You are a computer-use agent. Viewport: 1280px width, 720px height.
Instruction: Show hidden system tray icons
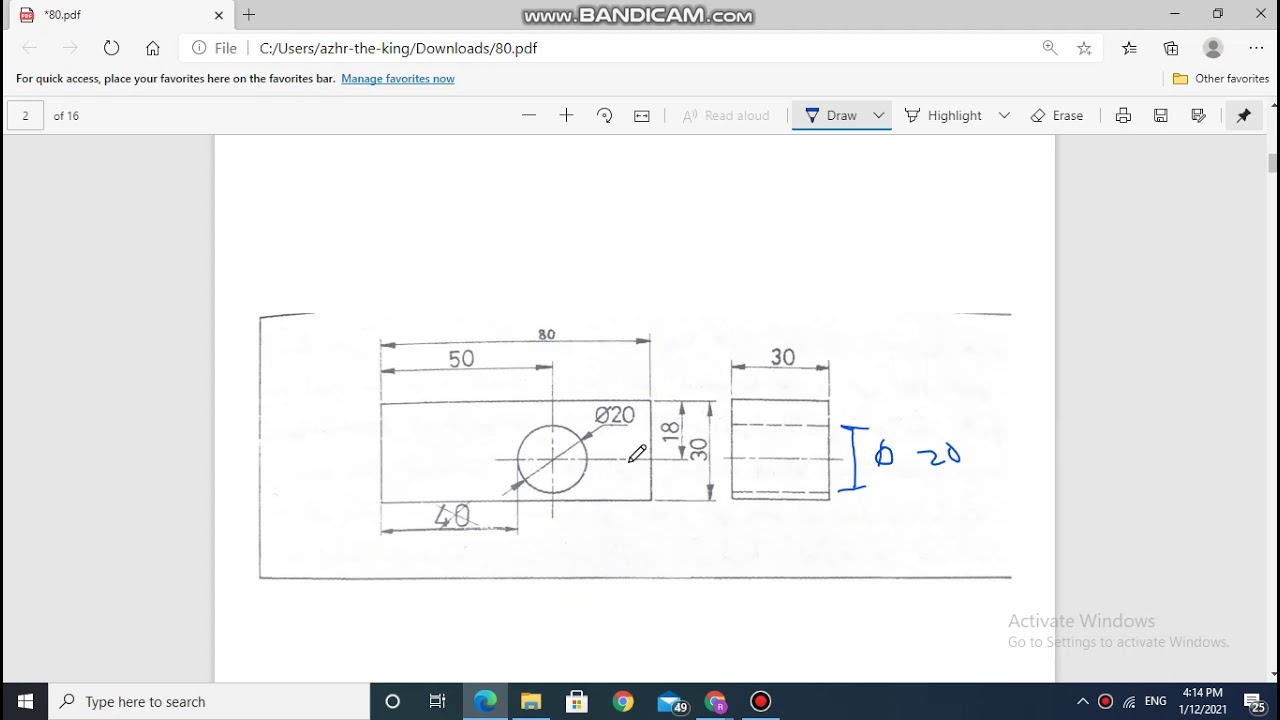pos(1082,701)
